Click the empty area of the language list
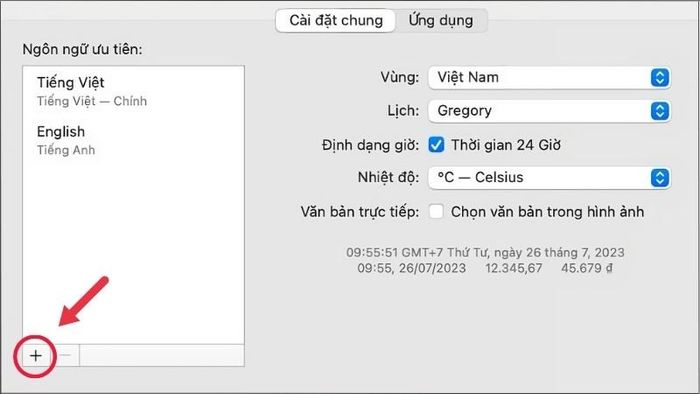 [x=133, y=250]
